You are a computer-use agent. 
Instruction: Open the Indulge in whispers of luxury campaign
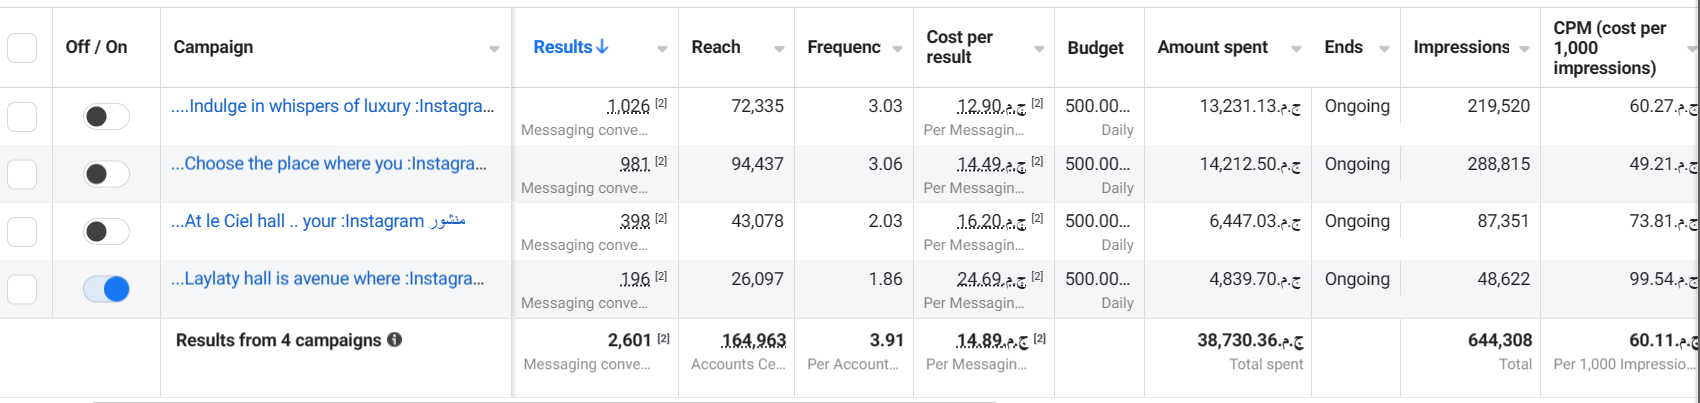click(x=332, y=106)
